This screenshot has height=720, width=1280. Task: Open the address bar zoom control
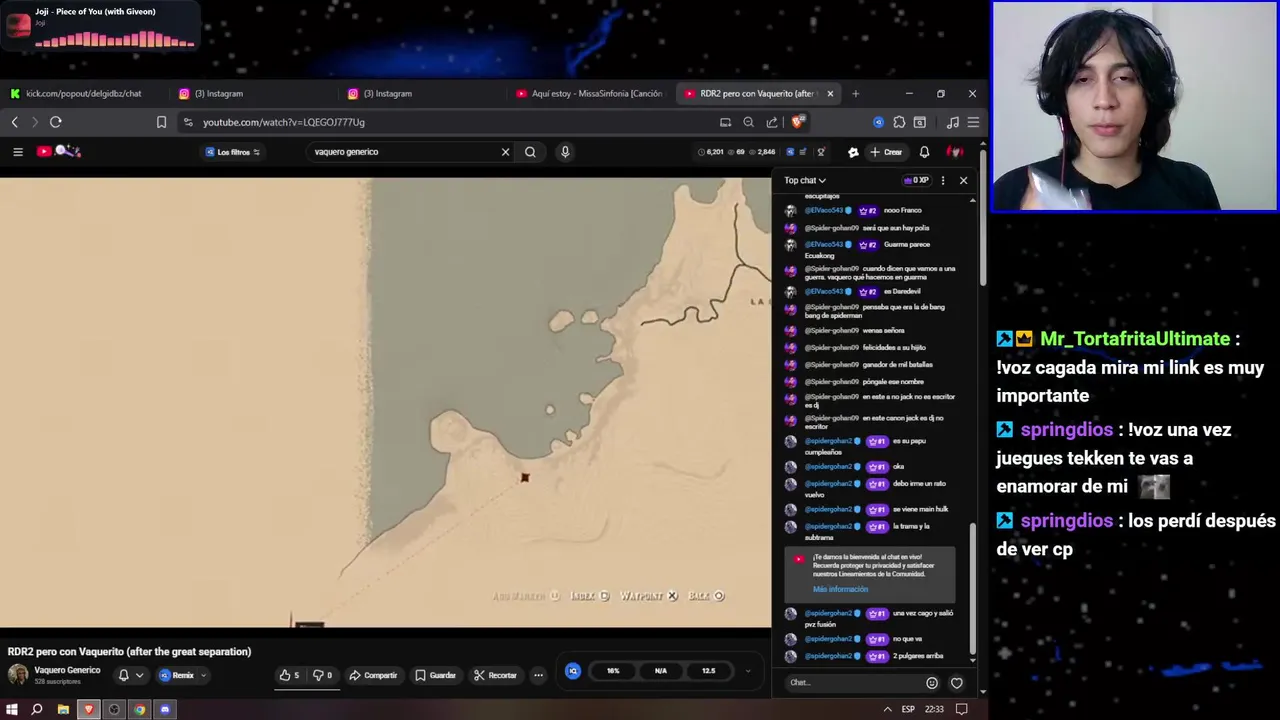748,122
